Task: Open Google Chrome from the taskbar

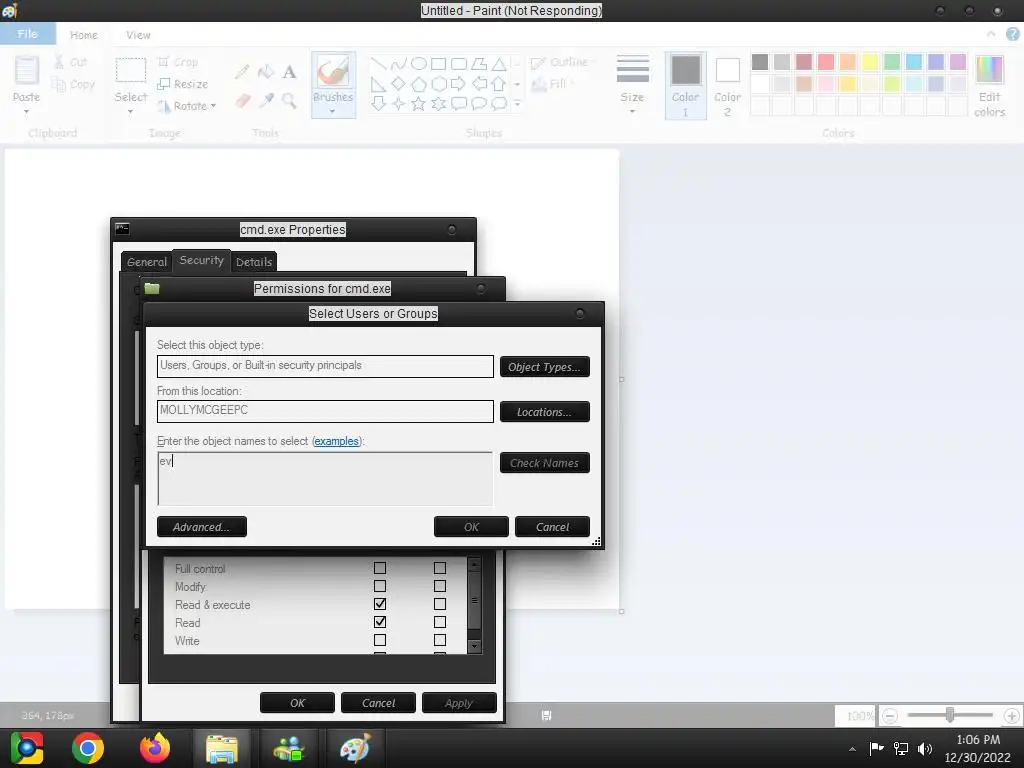Action: 88,748
